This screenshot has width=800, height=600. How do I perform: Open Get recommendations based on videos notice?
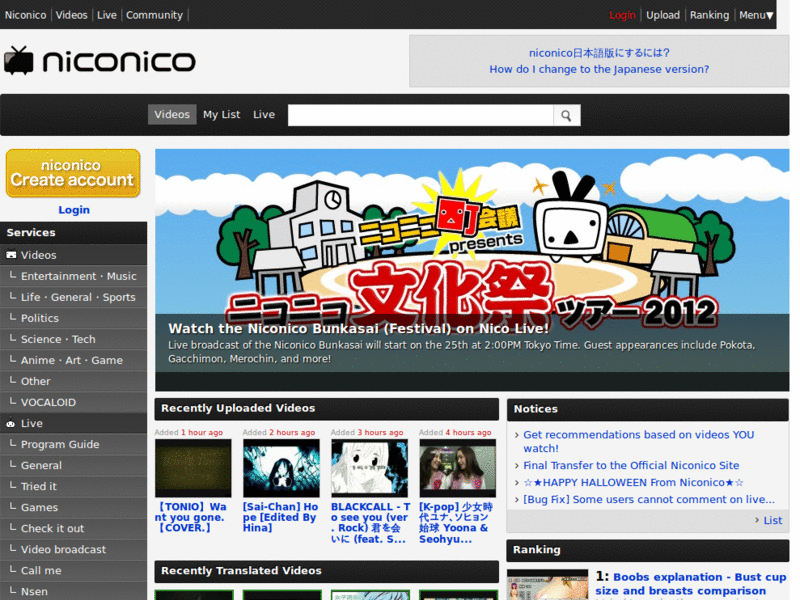[638, 441]
